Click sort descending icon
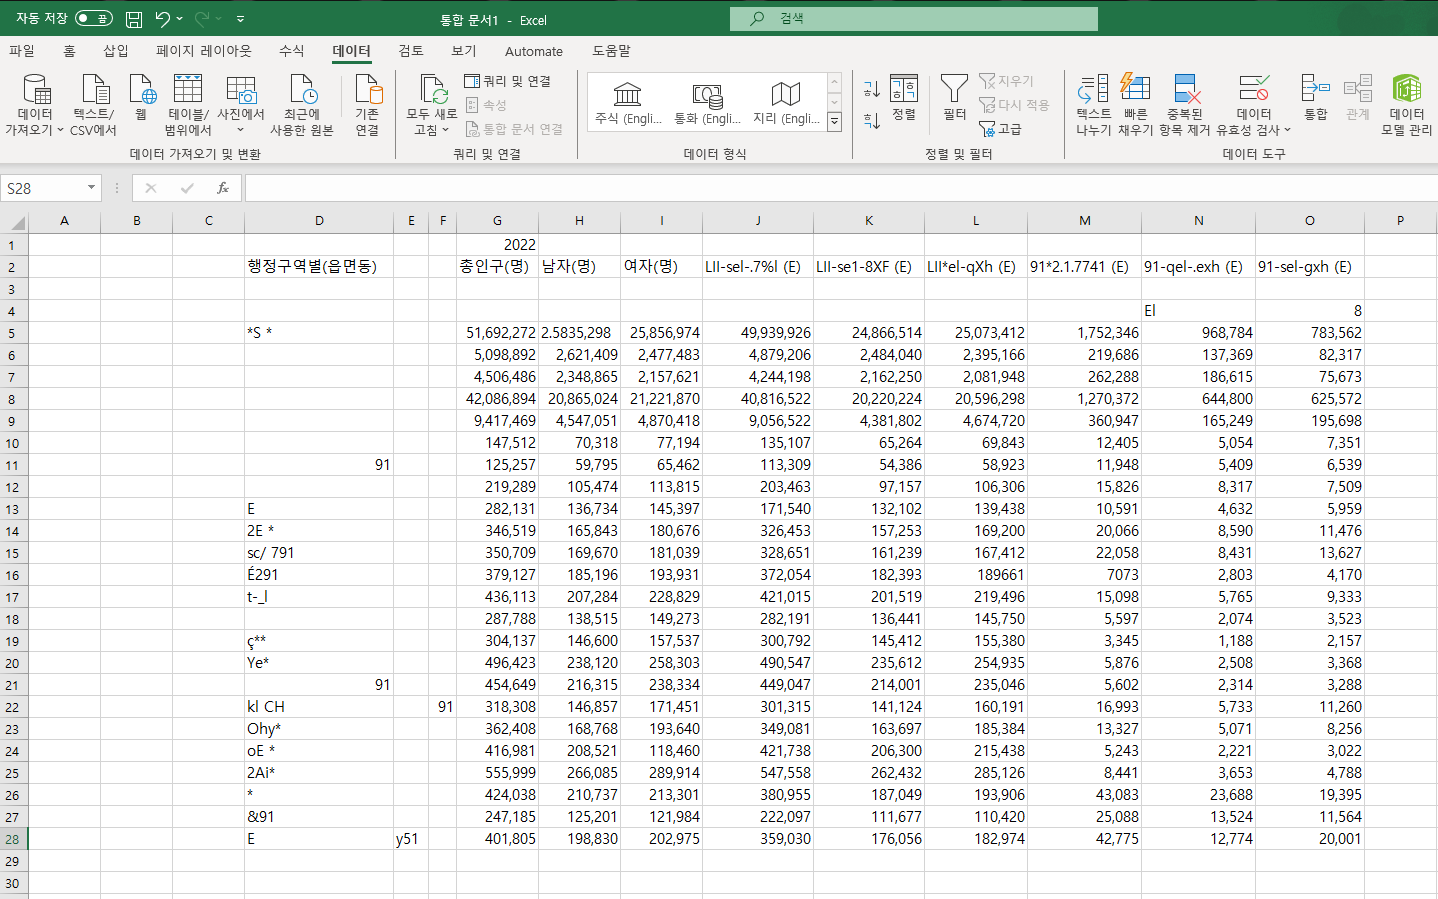 872,121
